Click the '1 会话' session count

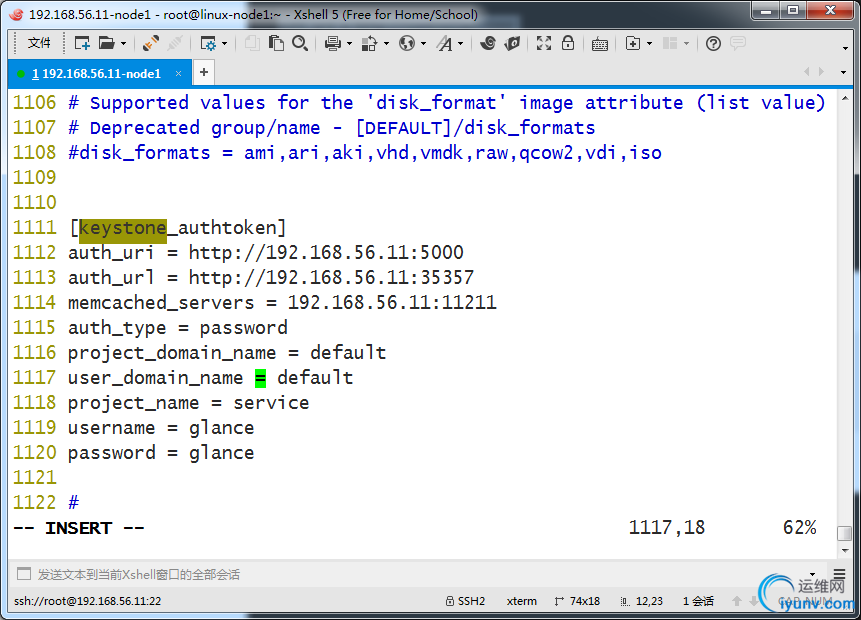pyautogui.click(x=698, y=601)
